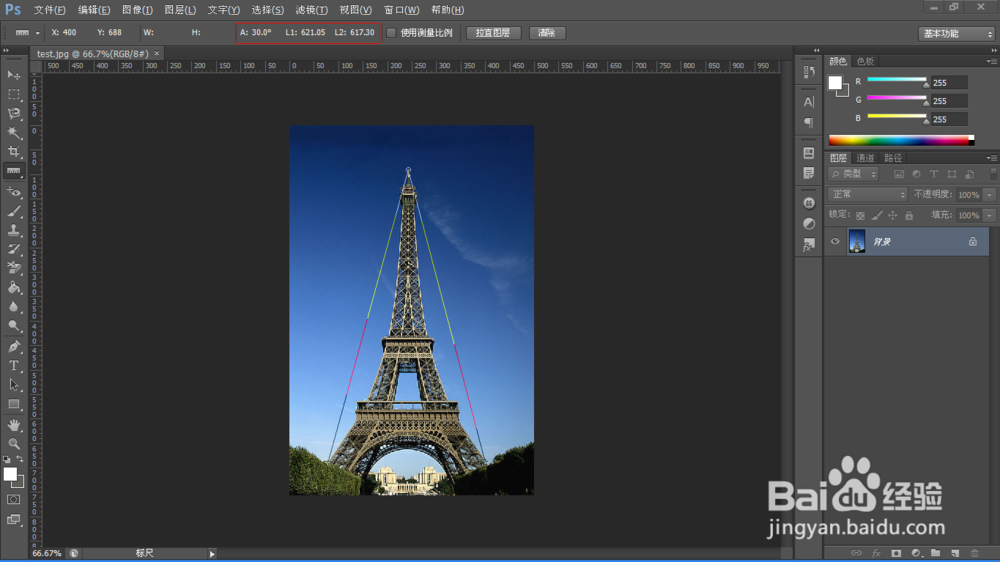Toggle adjustment layer filter
The height and width of the screenshot is (562, 1000).
point(916,174)
